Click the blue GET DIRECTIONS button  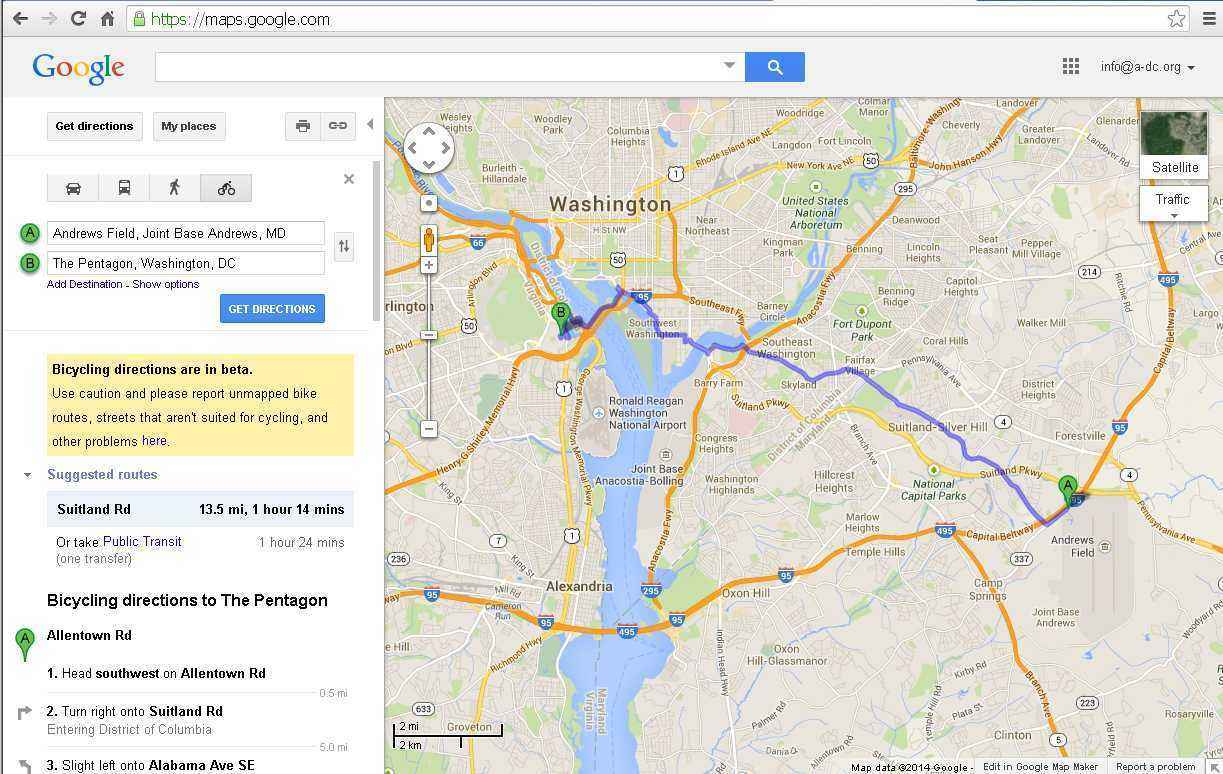coord(272,309)
